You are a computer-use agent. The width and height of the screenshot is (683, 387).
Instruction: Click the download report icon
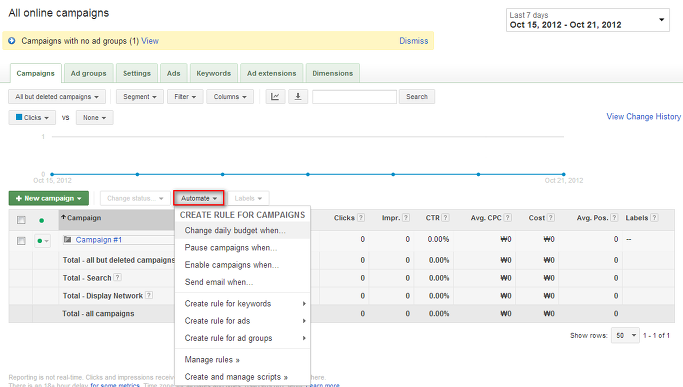coord(298,97)
